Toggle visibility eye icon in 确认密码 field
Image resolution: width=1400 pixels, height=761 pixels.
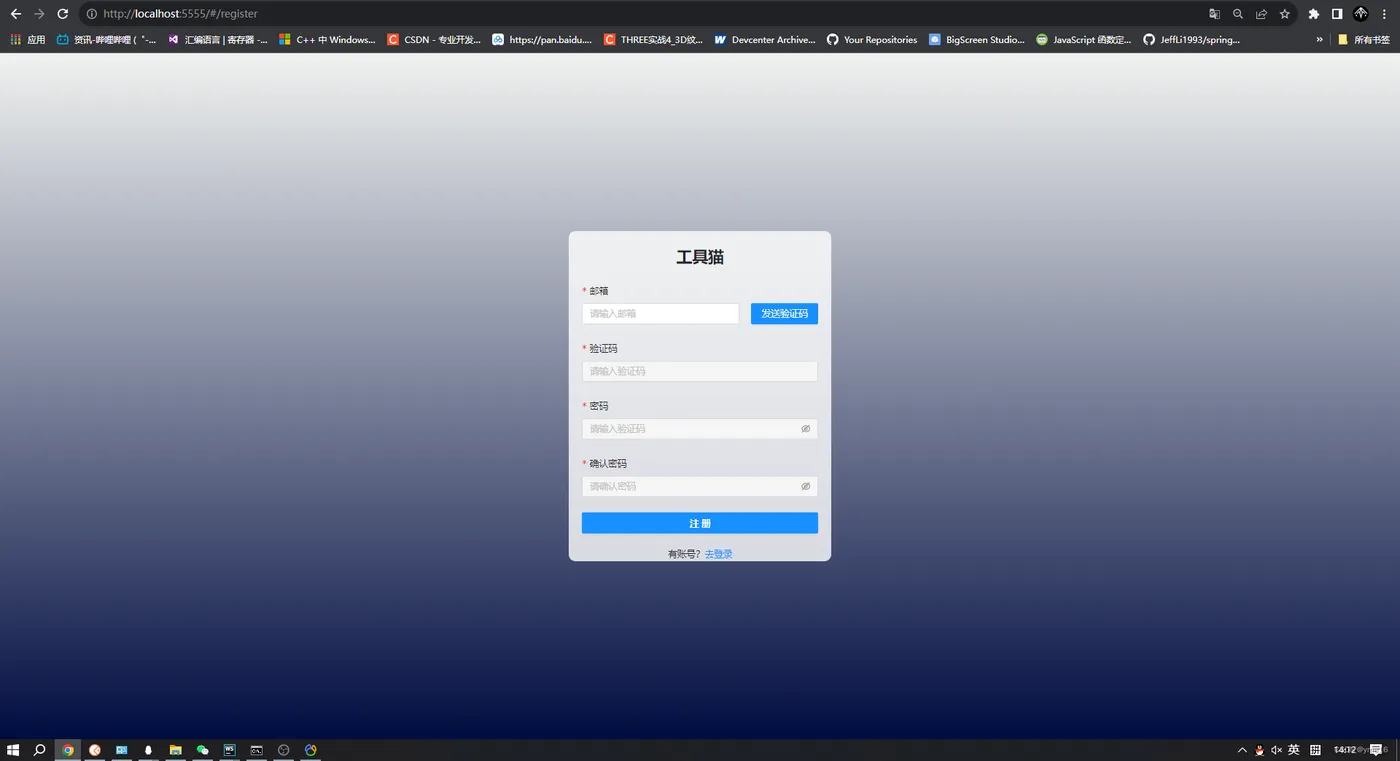coord(806,486)
